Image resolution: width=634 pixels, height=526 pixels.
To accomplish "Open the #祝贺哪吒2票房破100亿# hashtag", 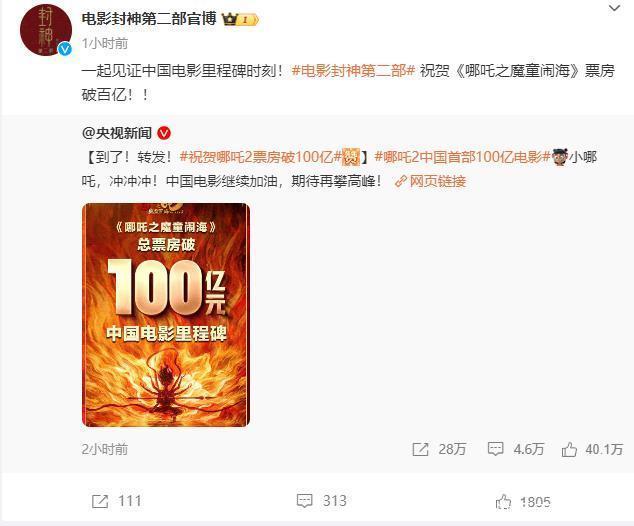I will tap(261, 157).
